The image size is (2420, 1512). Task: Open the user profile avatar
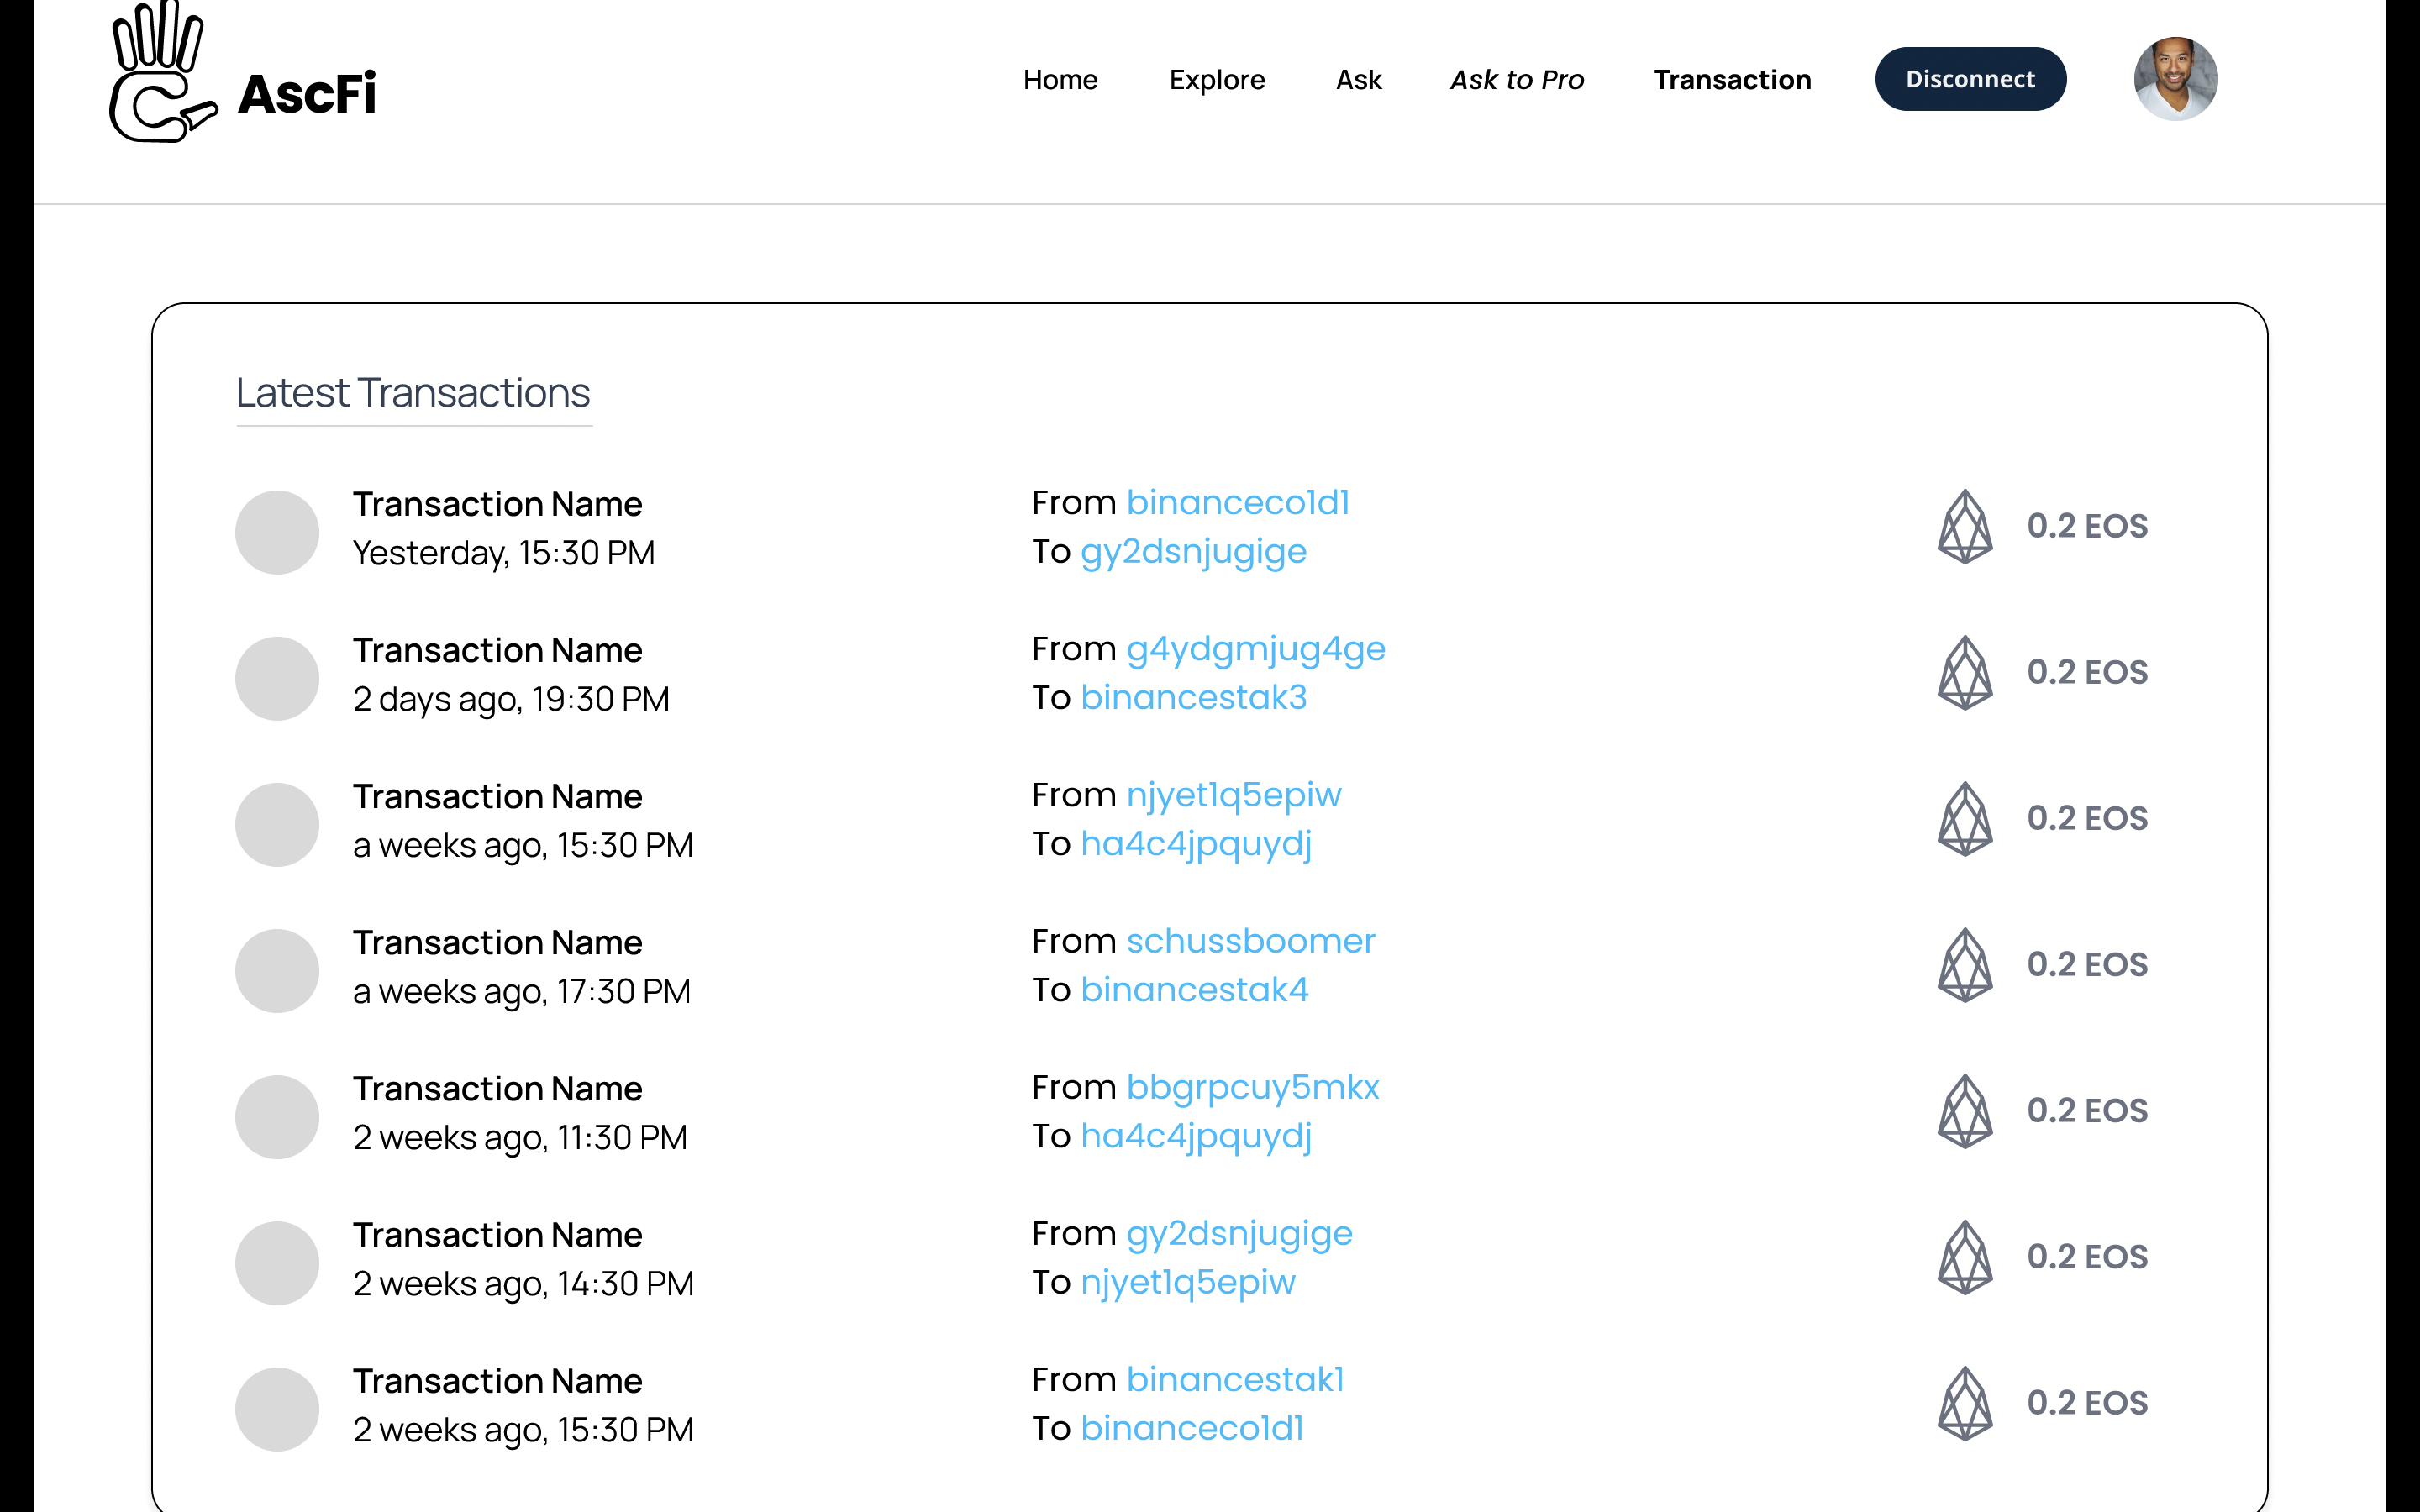pyautogui.click(x=2175, y=79)
